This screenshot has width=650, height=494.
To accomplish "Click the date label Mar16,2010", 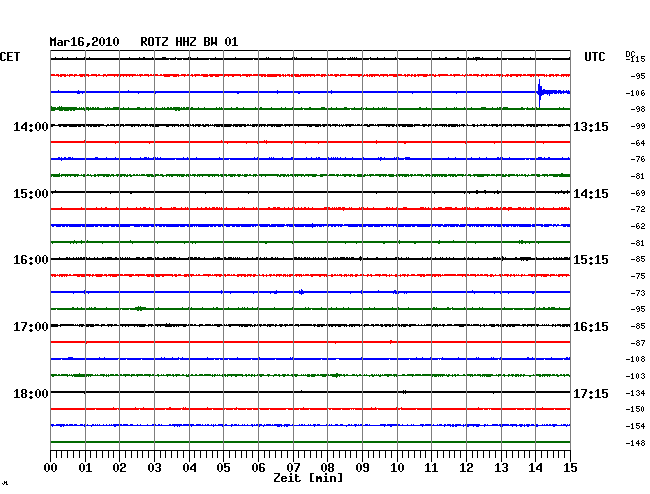I will (84, 42).
